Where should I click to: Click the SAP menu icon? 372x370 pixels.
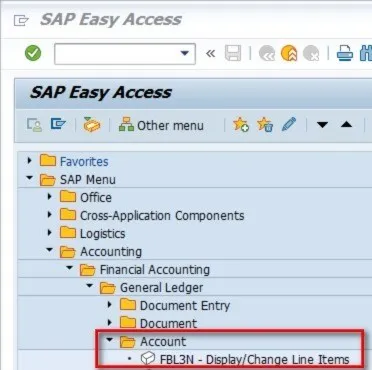pos(58,124)
